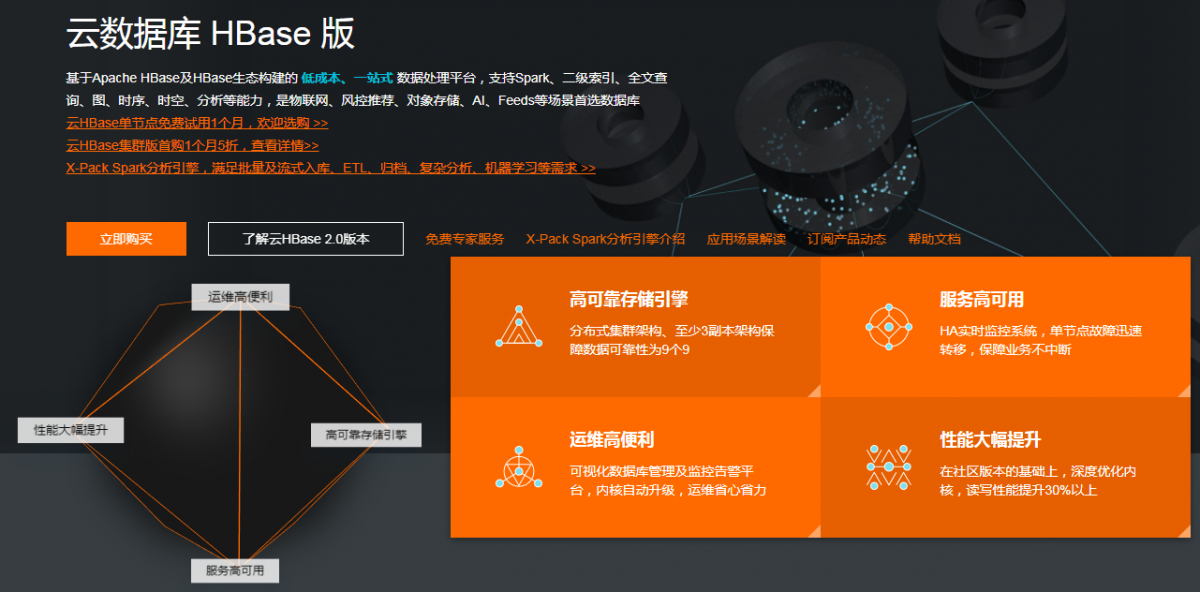The height and width of the screenshot is (592, 1200).
Task: Open X-Pack Spark分析引擎介绍 link
Action: click(605, 239)
